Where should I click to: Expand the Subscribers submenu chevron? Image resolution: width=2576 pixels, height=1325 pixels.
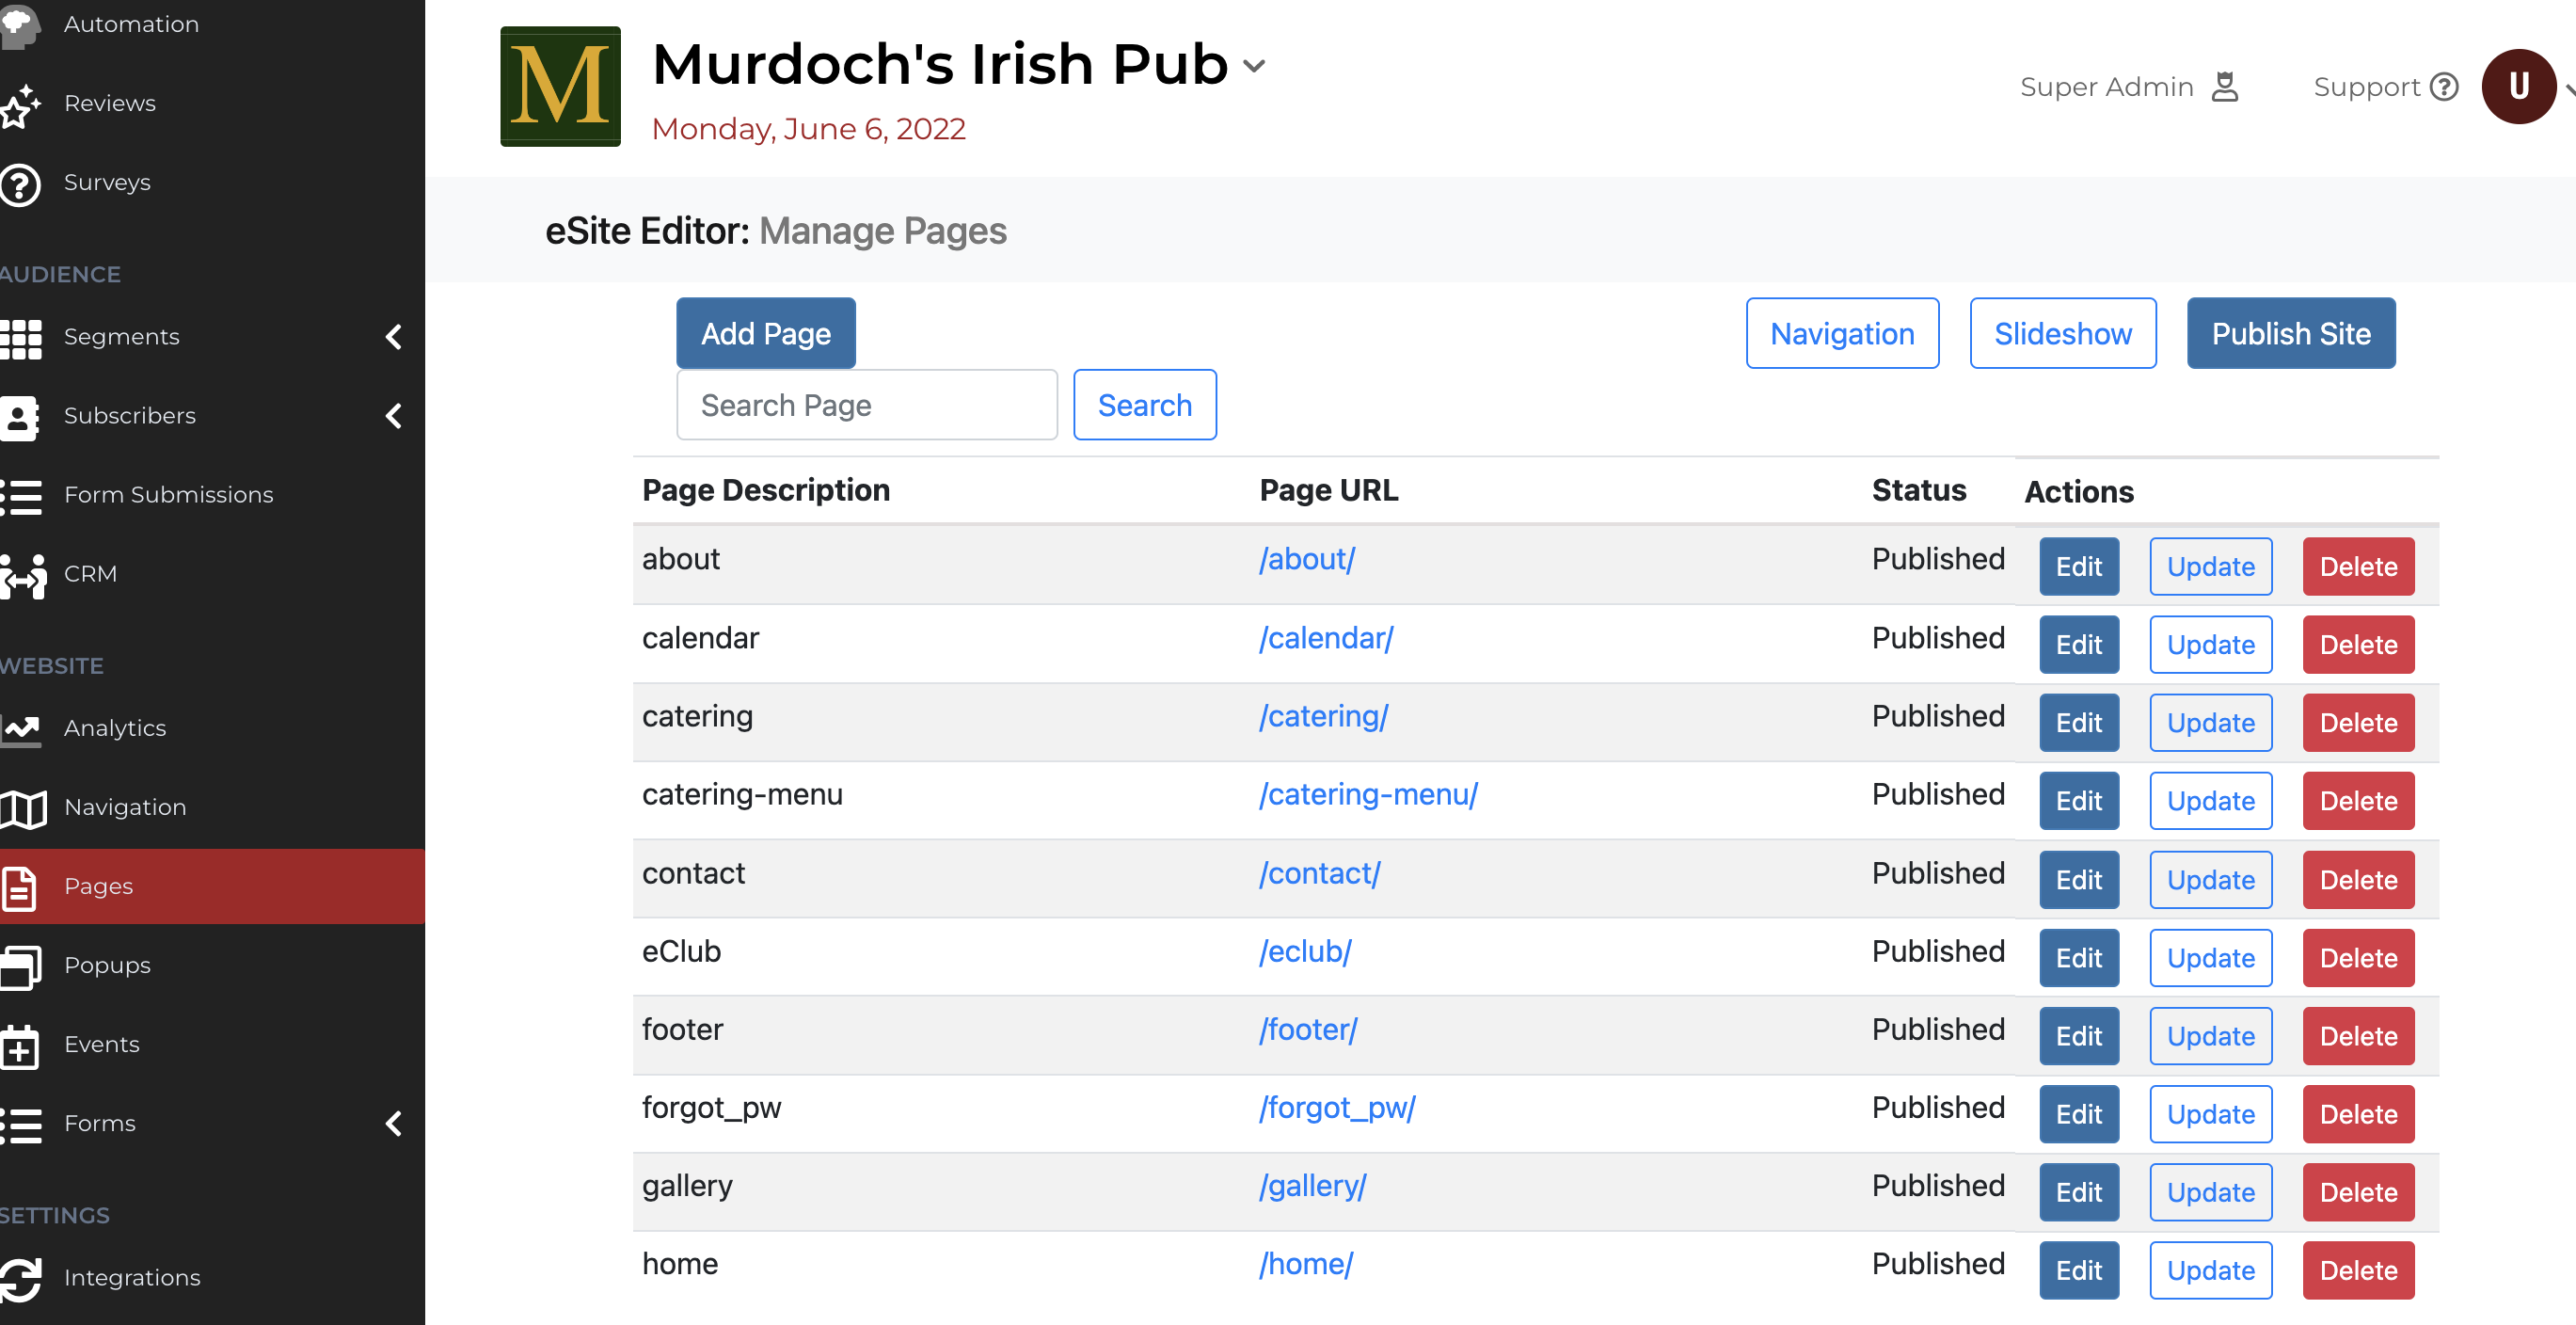(x=393, y=416)
